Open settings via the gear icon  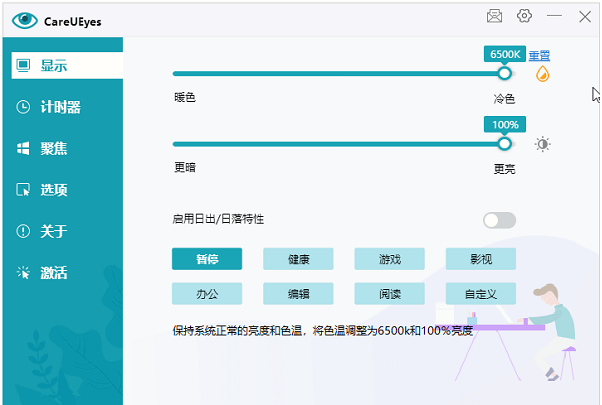pyautogui.click(x=524, y=16)
